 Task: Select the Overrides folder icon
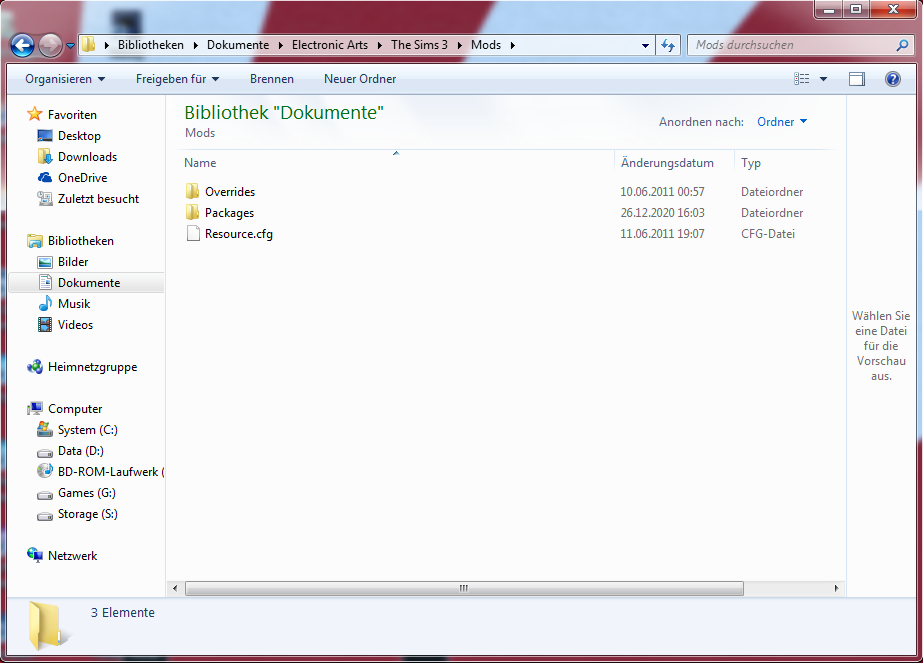coord(192,191)
